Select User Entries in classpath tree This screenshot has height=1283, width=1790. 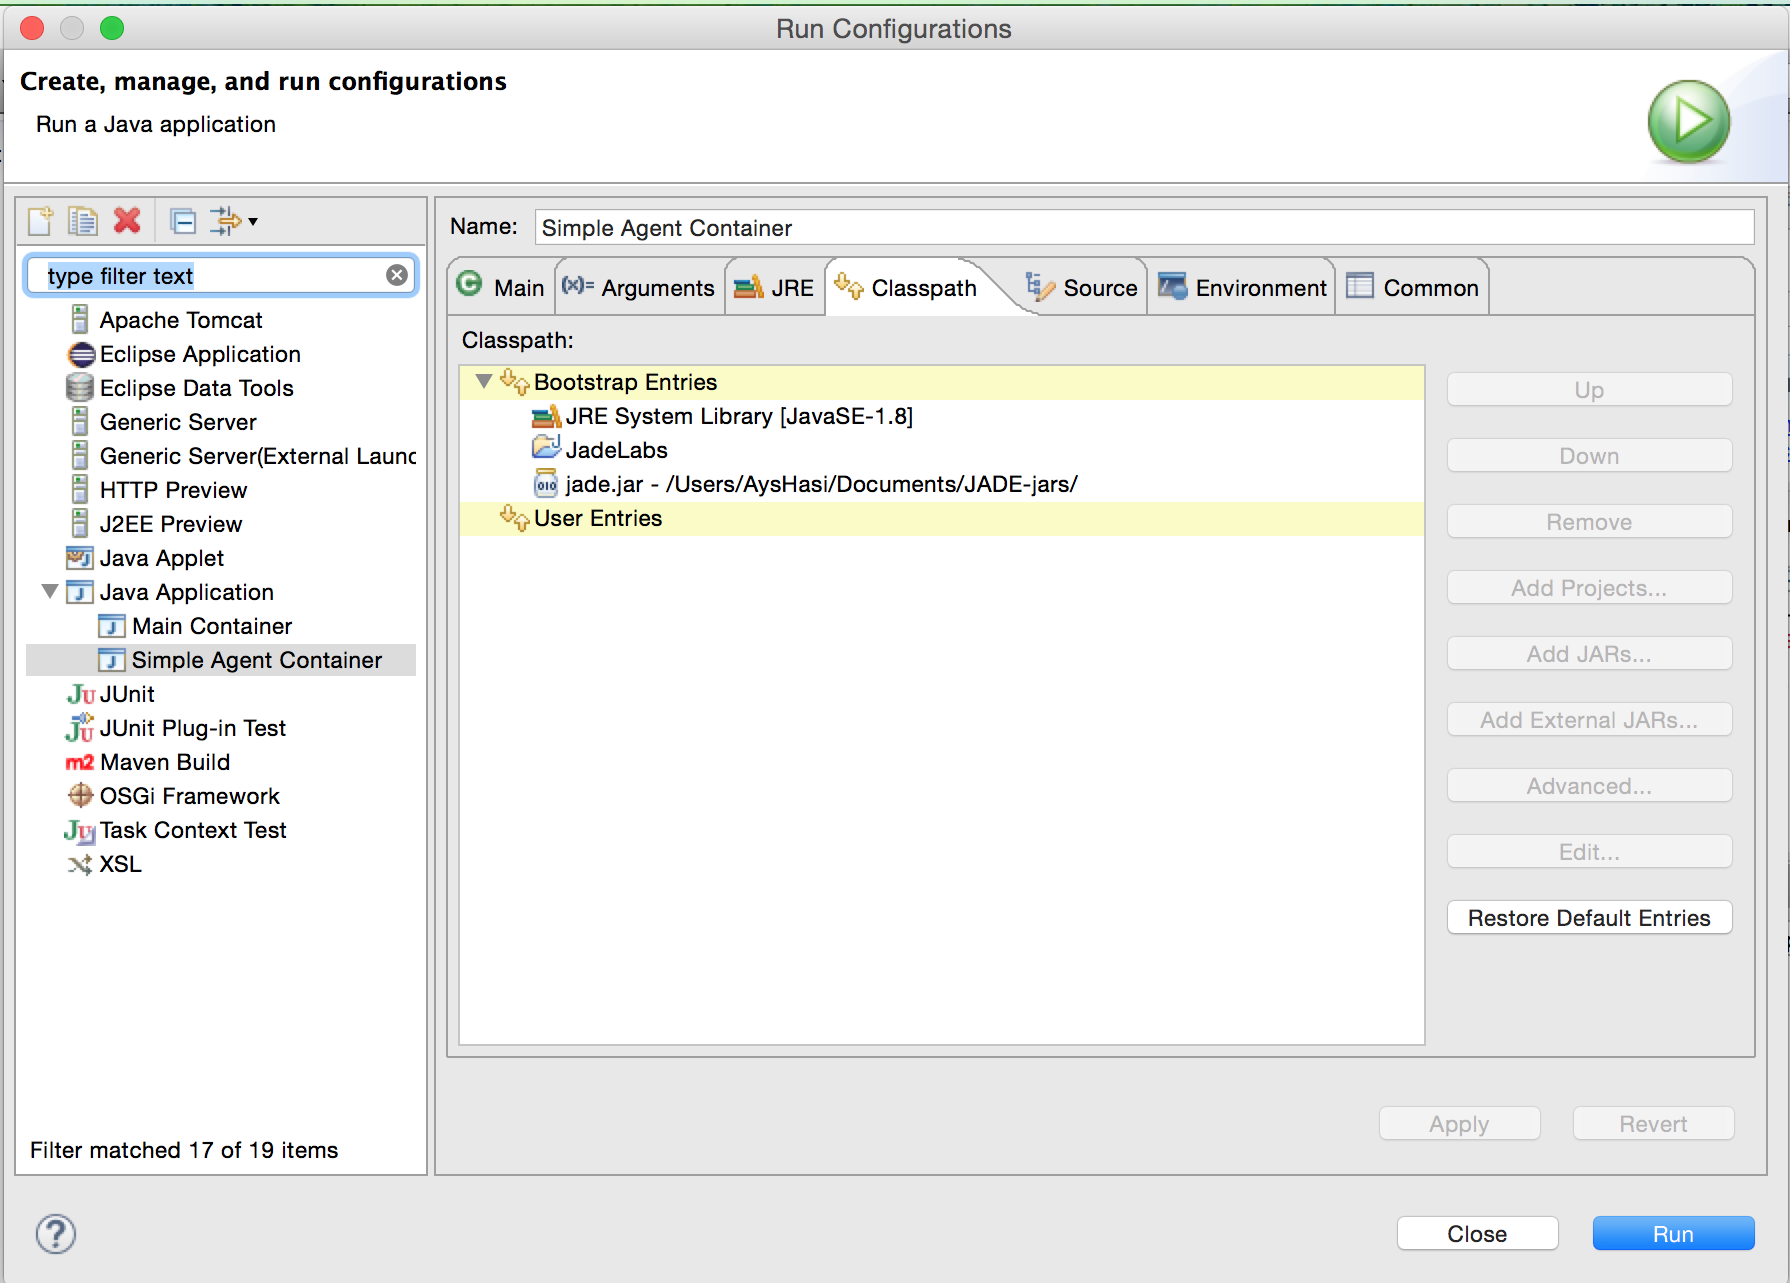point(598,518)
